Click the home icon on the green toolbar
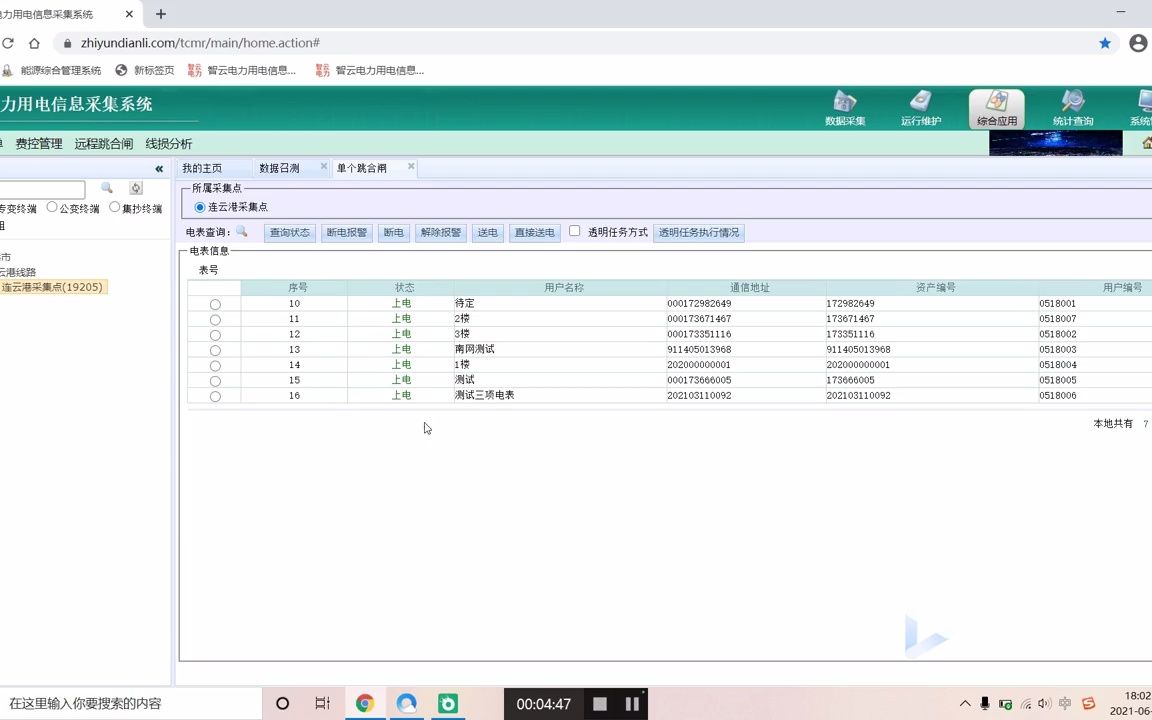The image size is (1152, 720). pyautogui.click(x=1145, y=143)
